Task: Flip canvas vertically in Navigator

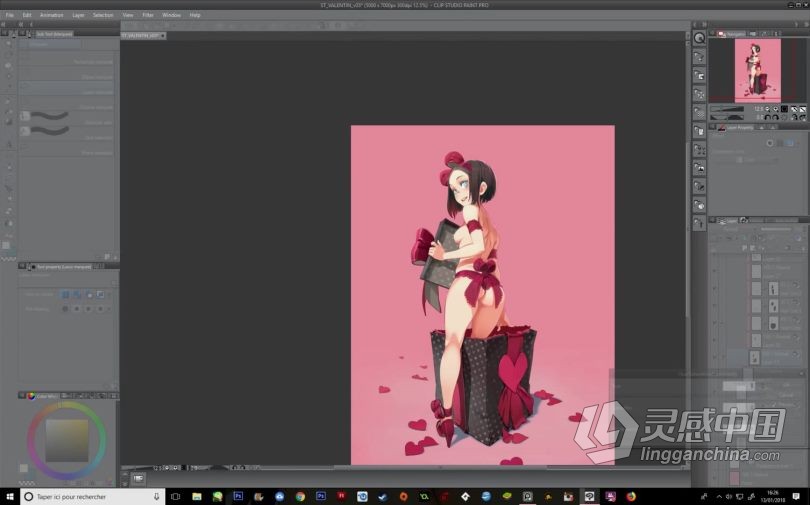Action: pyautogui.click(x=803, y=117)
